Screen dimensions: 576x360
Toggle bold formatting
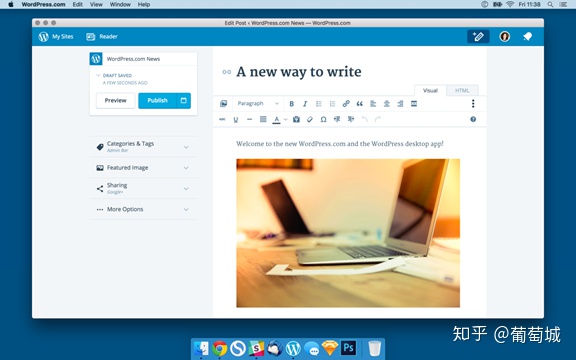click(x=291, y=104)
